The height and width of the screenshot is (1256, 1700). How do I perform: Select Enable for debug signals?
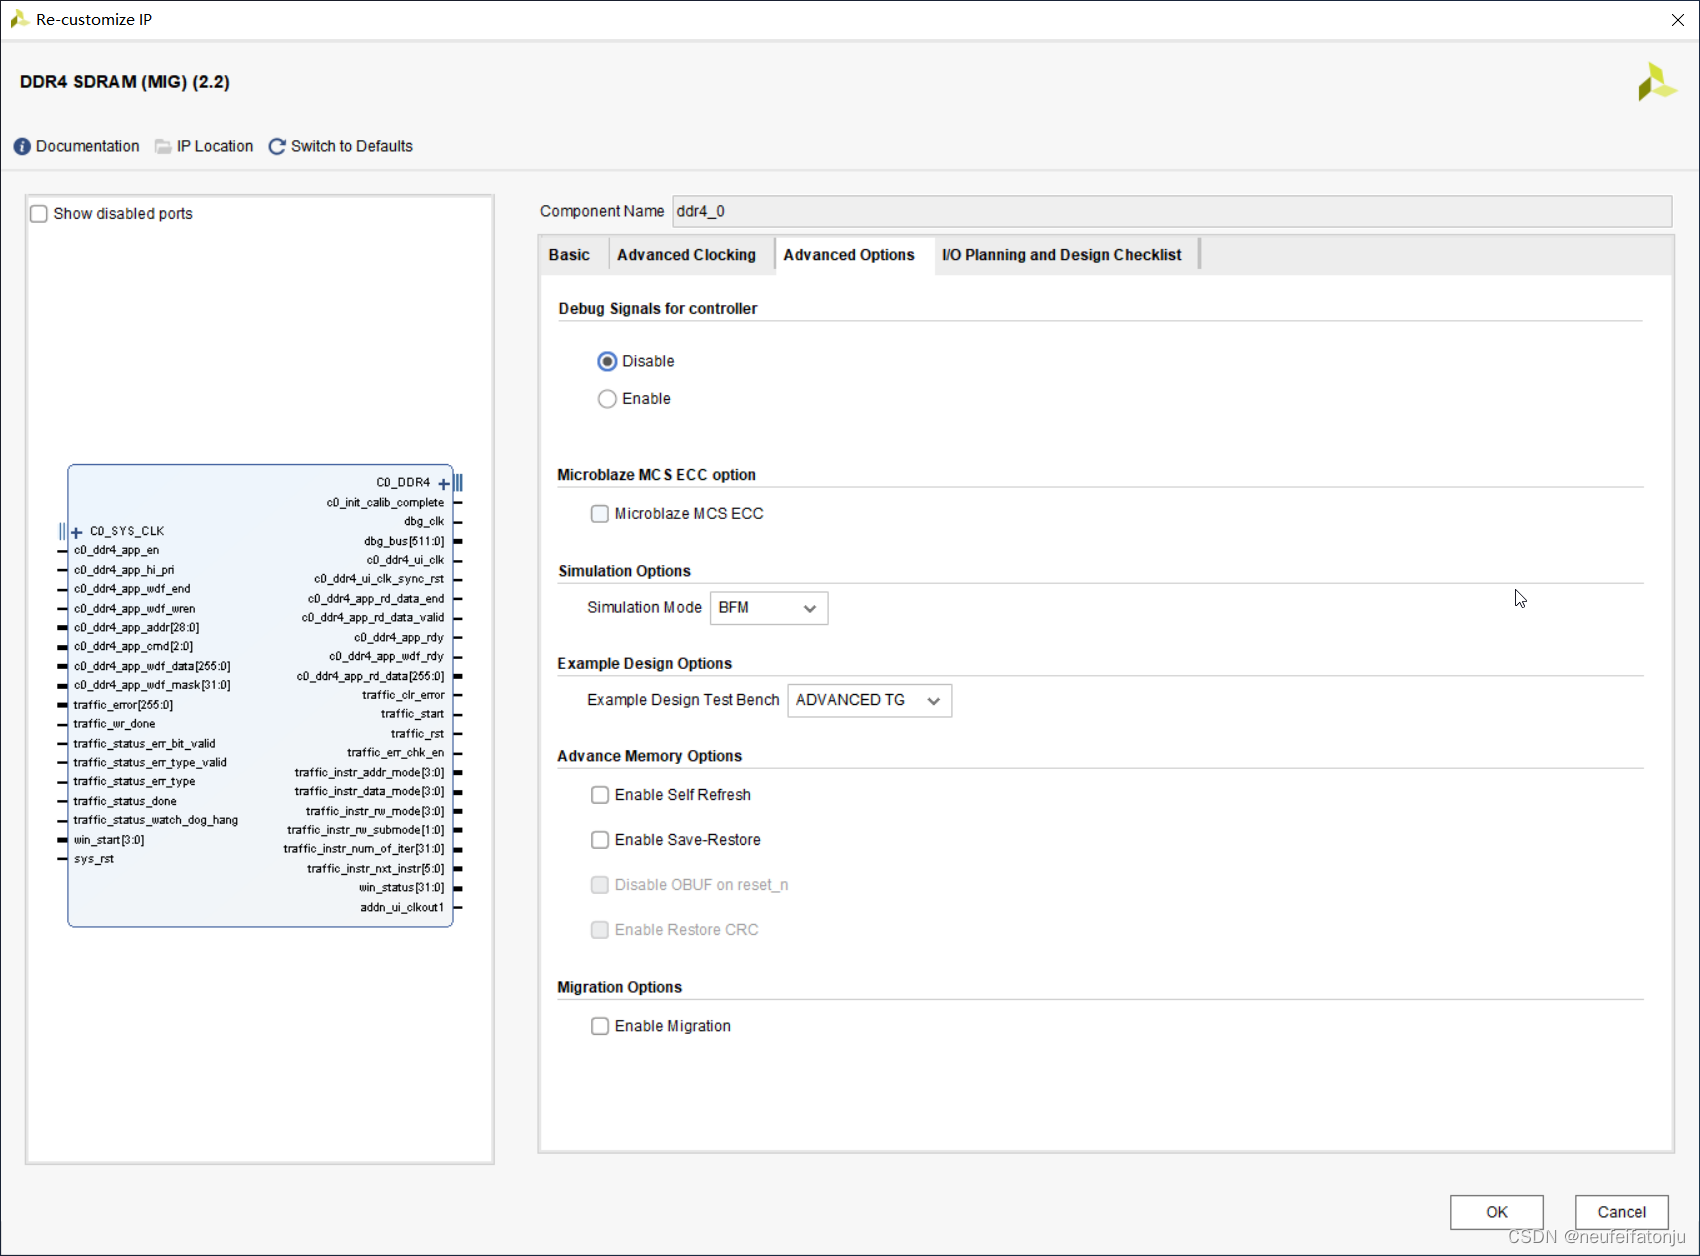click(x=607, y=399)
